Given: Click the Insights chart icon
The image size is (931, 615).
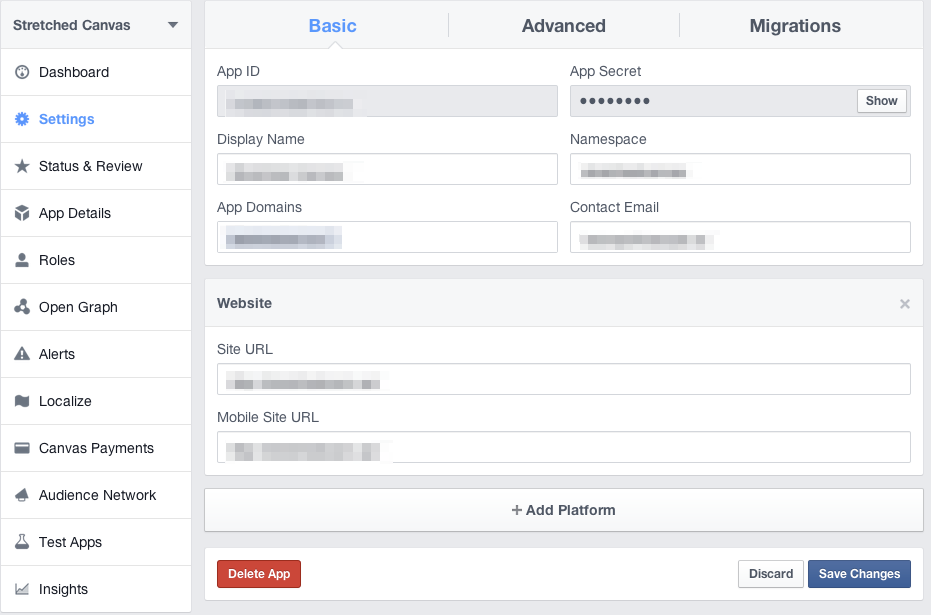Looking at the screenshot, I should (x=22, y=589).
